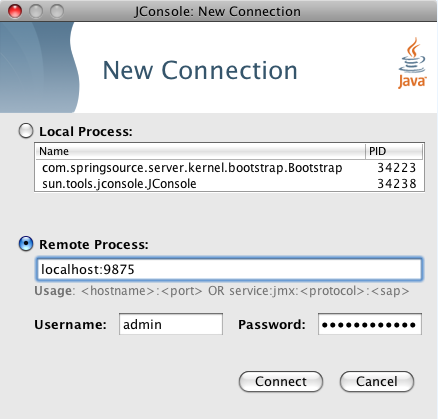Select the Remote Process radio button
Screen dimensions: 438x419
click(26, 244)
